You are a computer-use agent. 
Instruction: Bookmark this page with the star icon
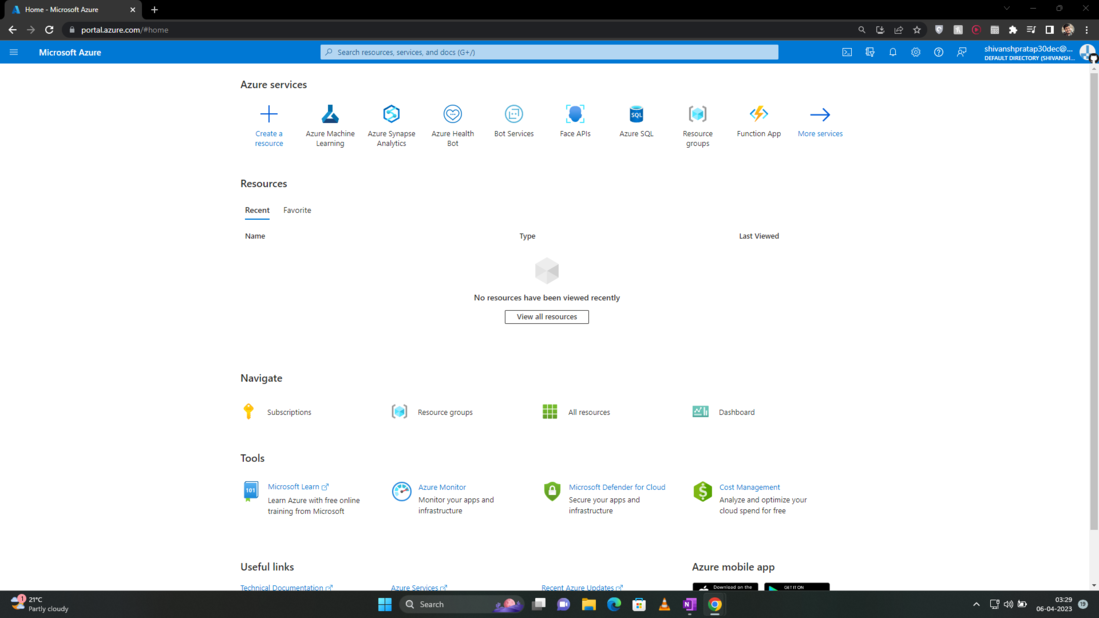pyautogui.click(x=917, y=29)
